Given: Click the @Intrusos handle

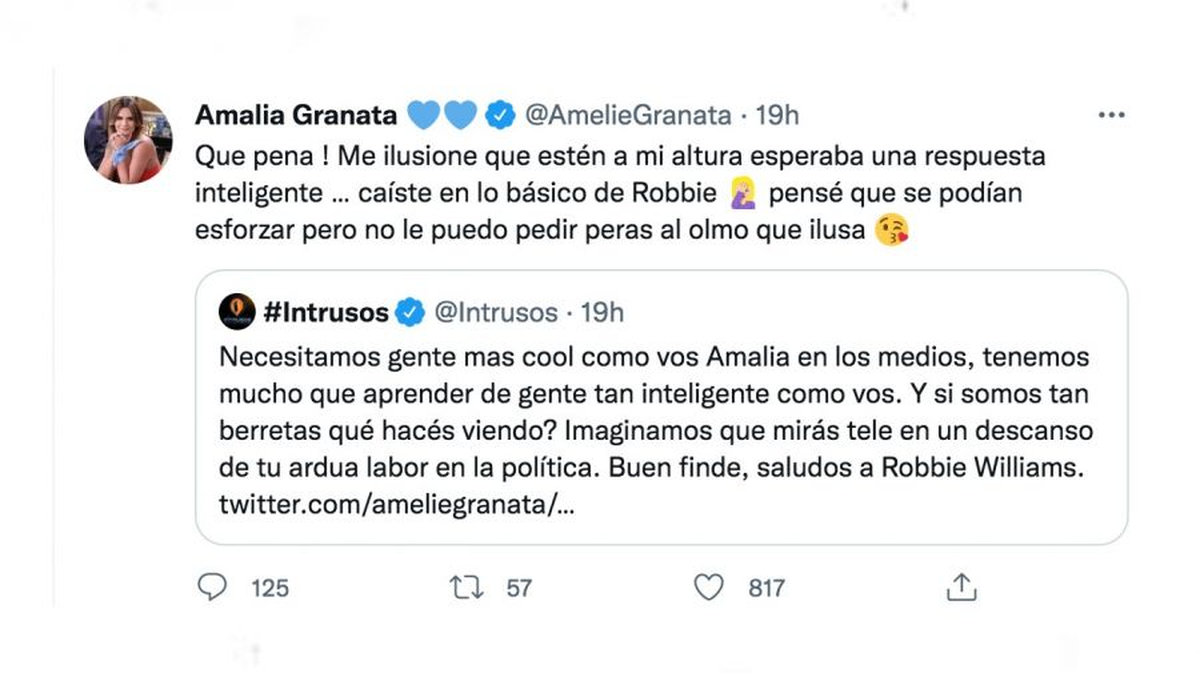Looking at the screenshot, I should 494,313.
